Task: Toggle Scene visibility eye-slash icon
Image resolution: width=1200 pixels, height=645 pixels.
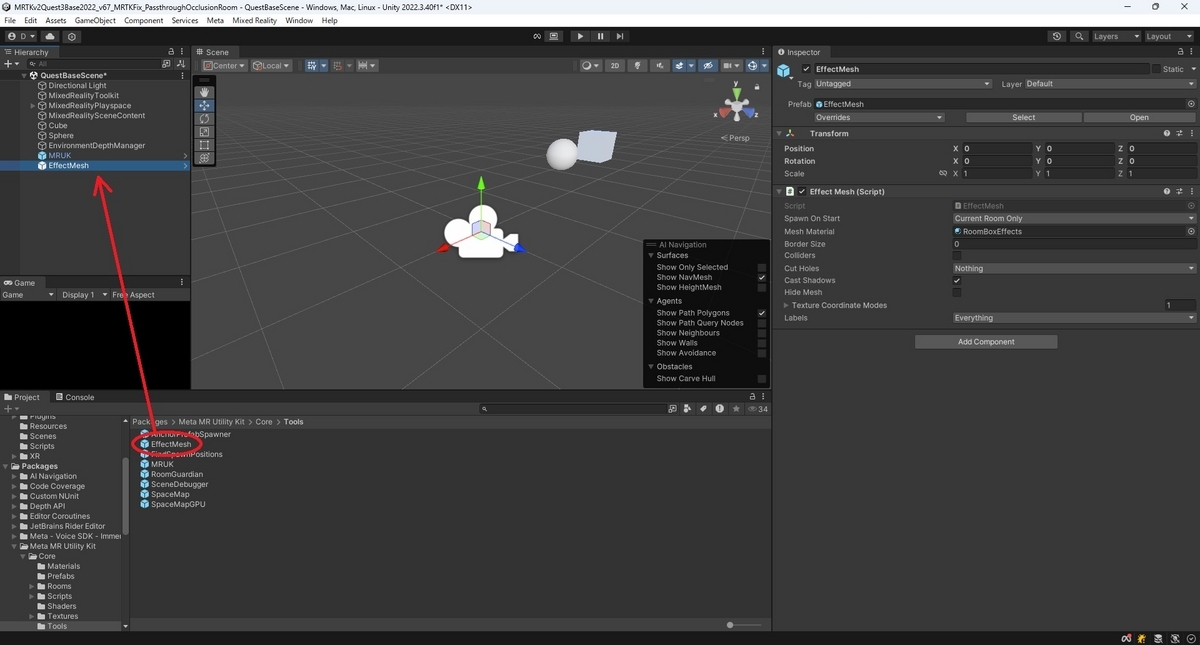Action: tap(709, 66)
